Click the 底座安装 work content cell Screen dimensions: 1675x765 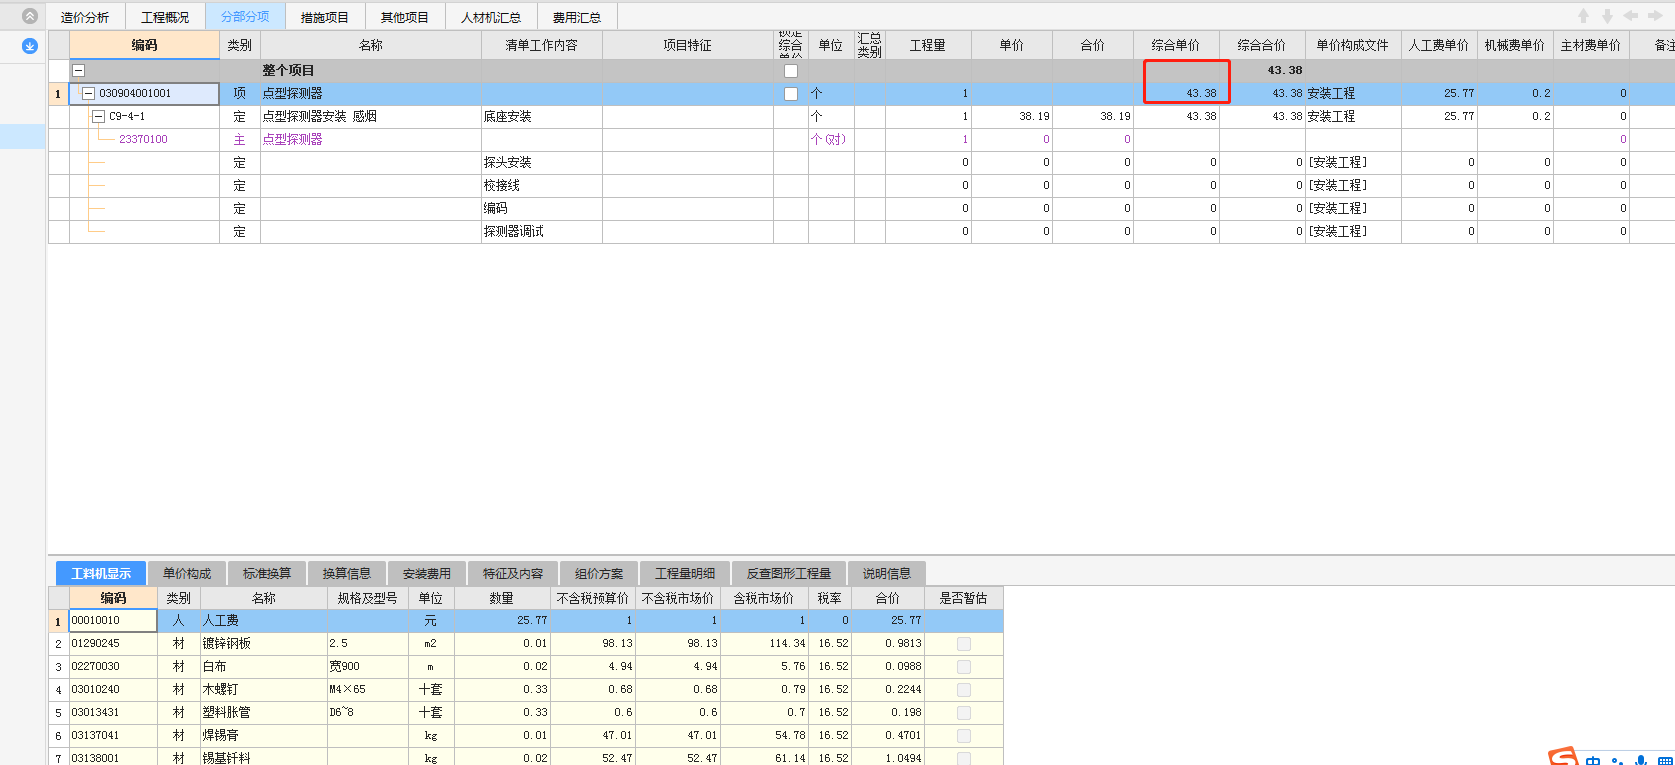(x=541, y=117)
